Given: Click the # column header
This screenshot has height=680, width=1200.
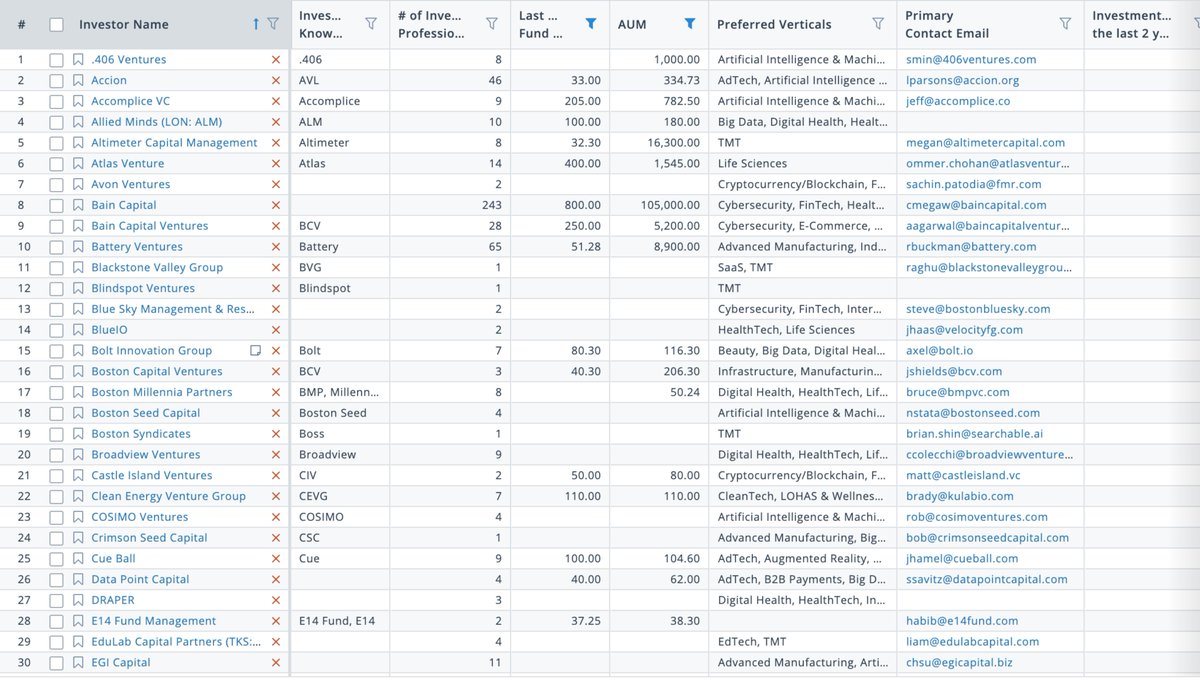Looking at the screenshot, I should [x=20, y=24].
